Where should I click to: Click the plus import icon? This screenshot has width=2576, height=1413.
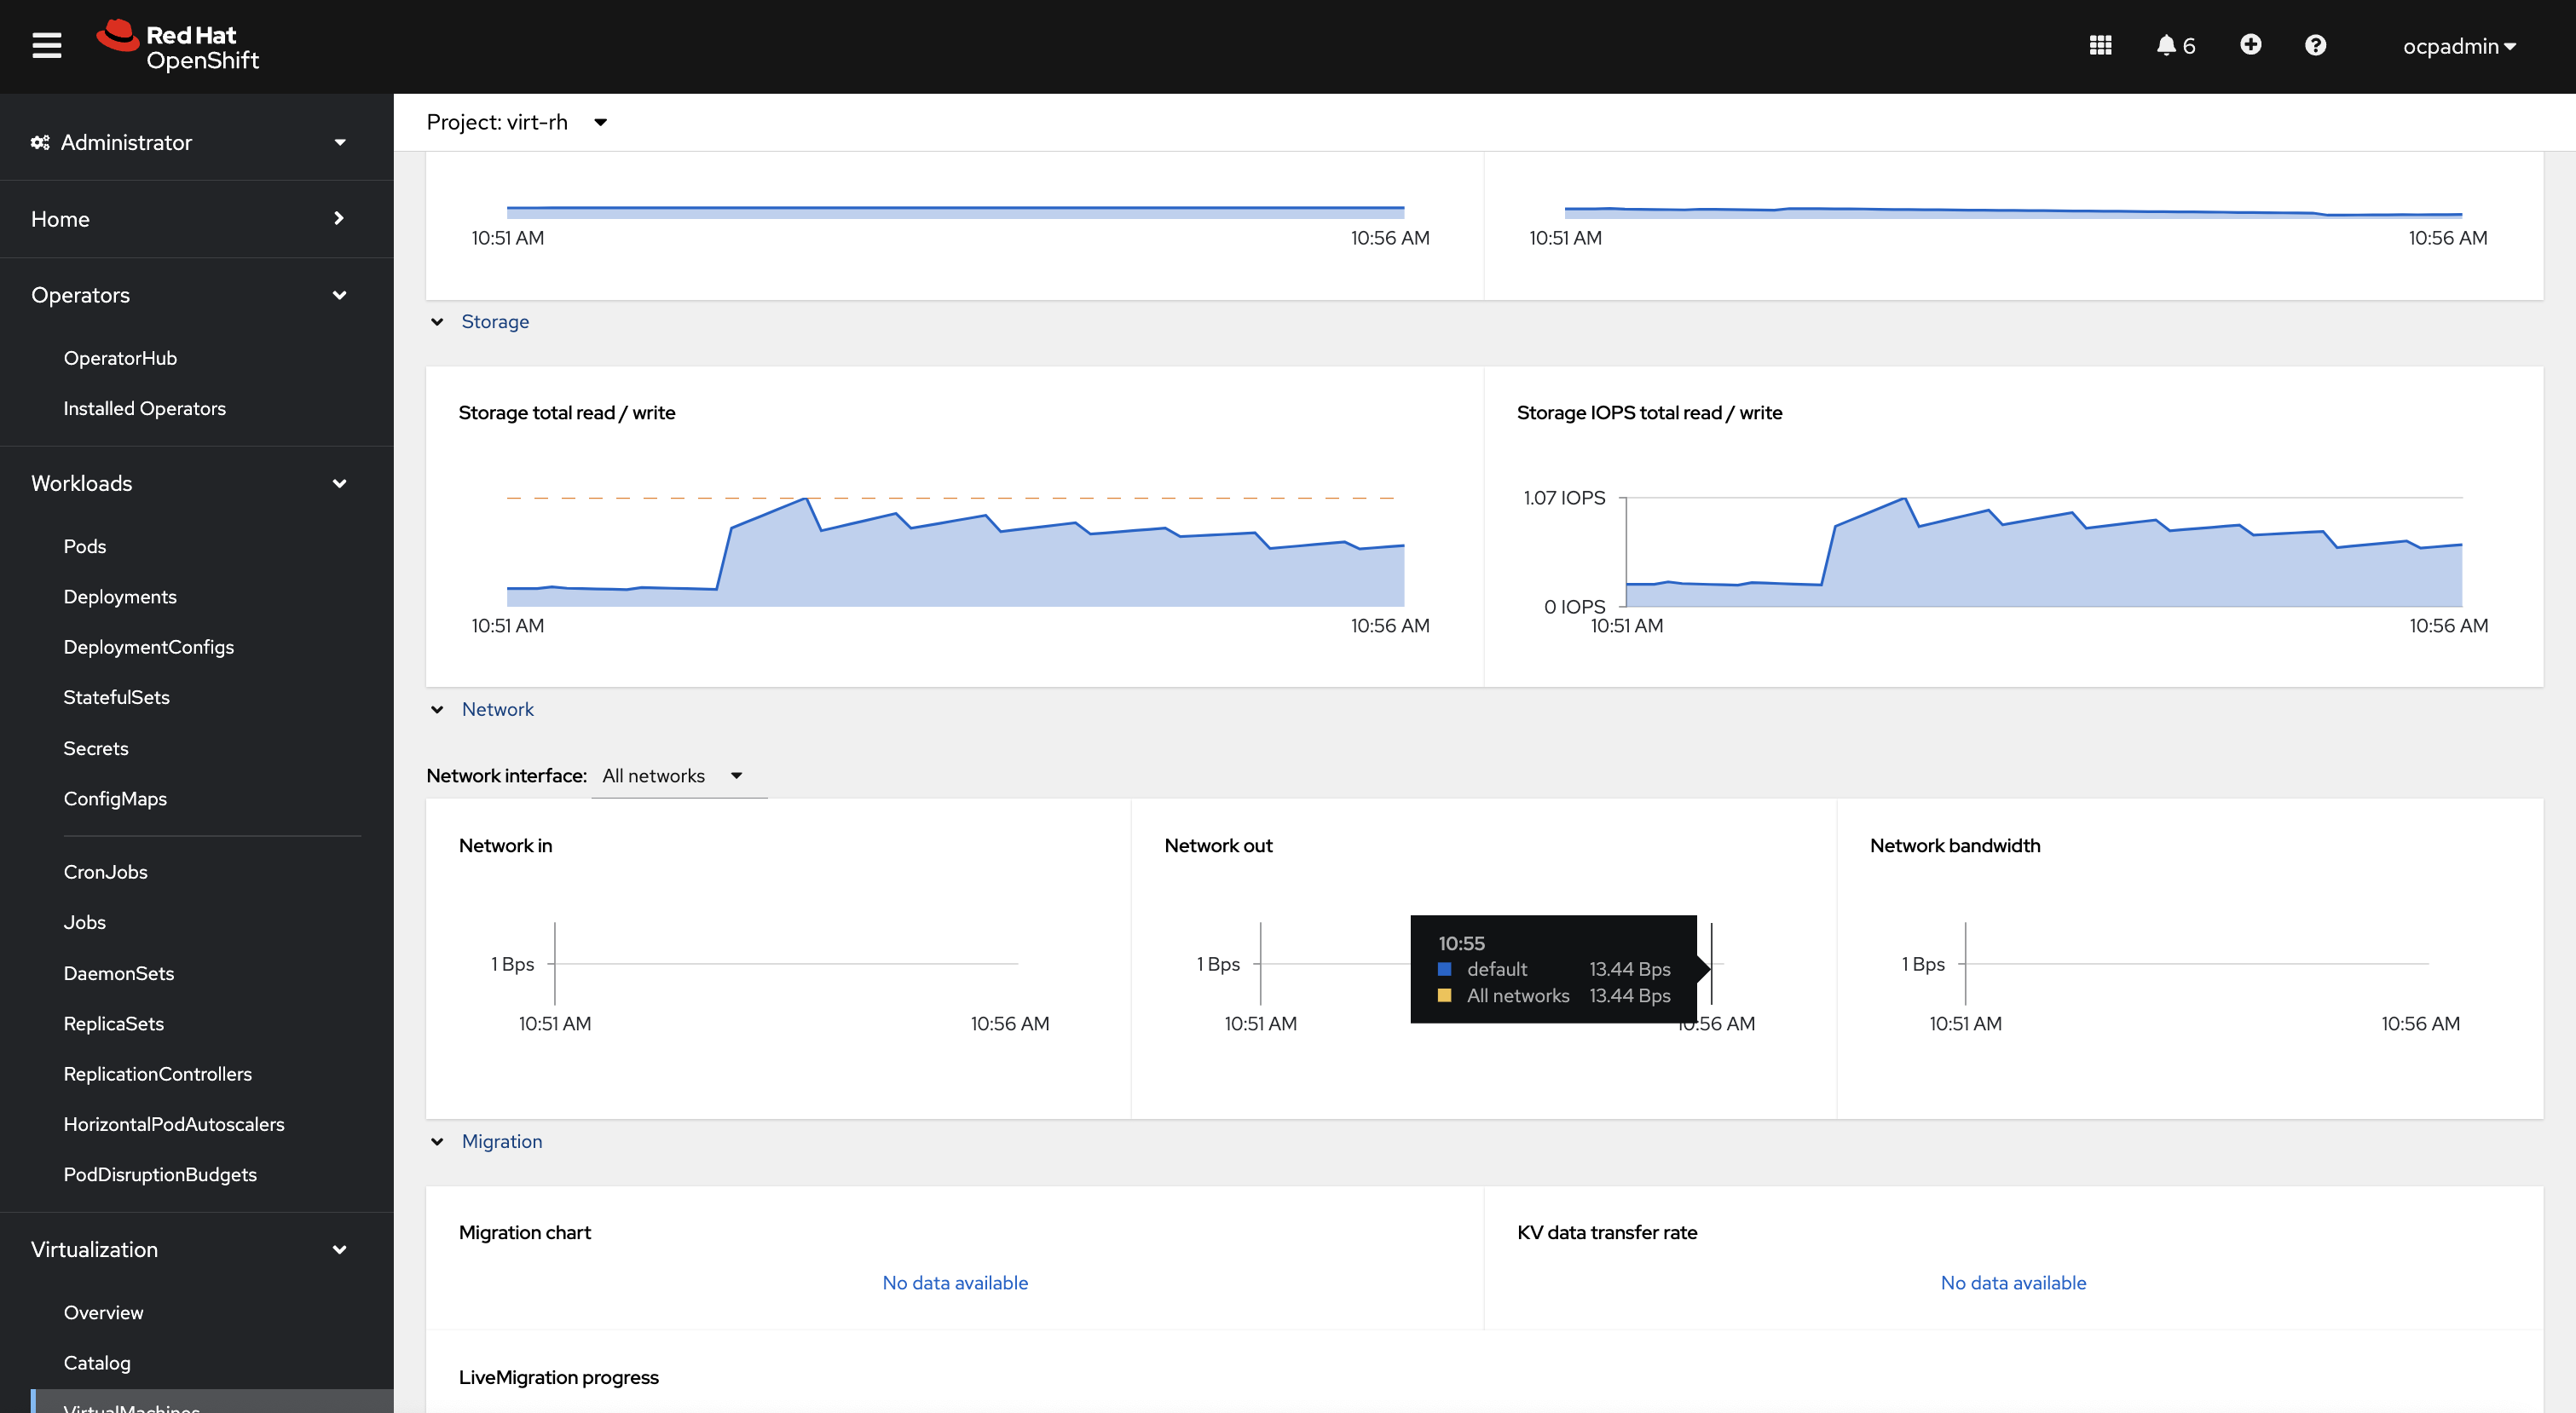(x=2250, y=45)
